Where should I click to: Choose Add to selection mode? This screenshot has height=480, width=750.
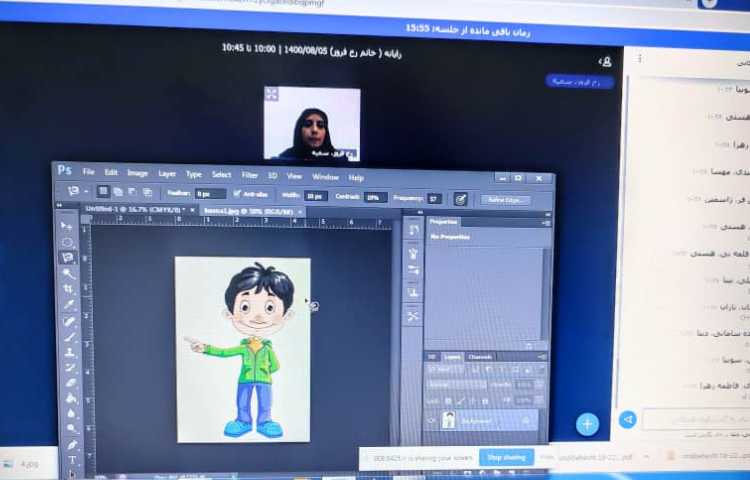[118, 192]
